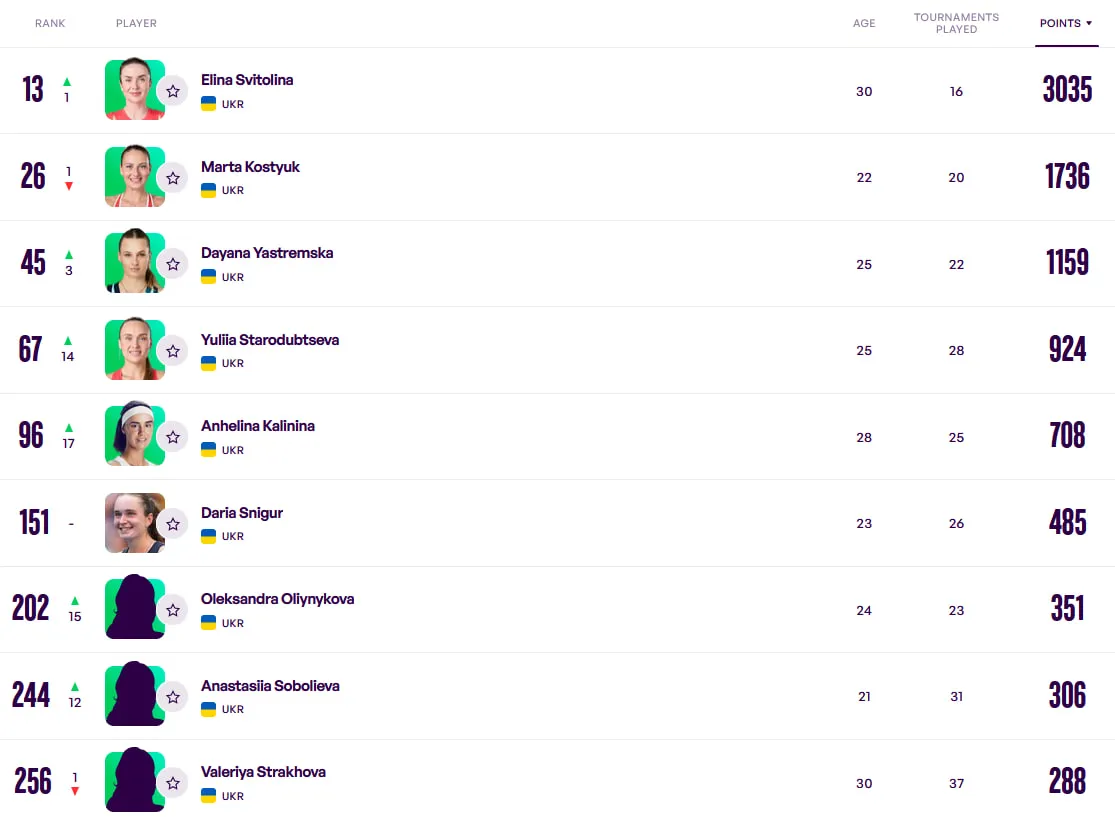Mark Dayana Yastremska as favorite using star
Screen dimensions: 1115x817
pyautogui.click(x=173, y=265)
